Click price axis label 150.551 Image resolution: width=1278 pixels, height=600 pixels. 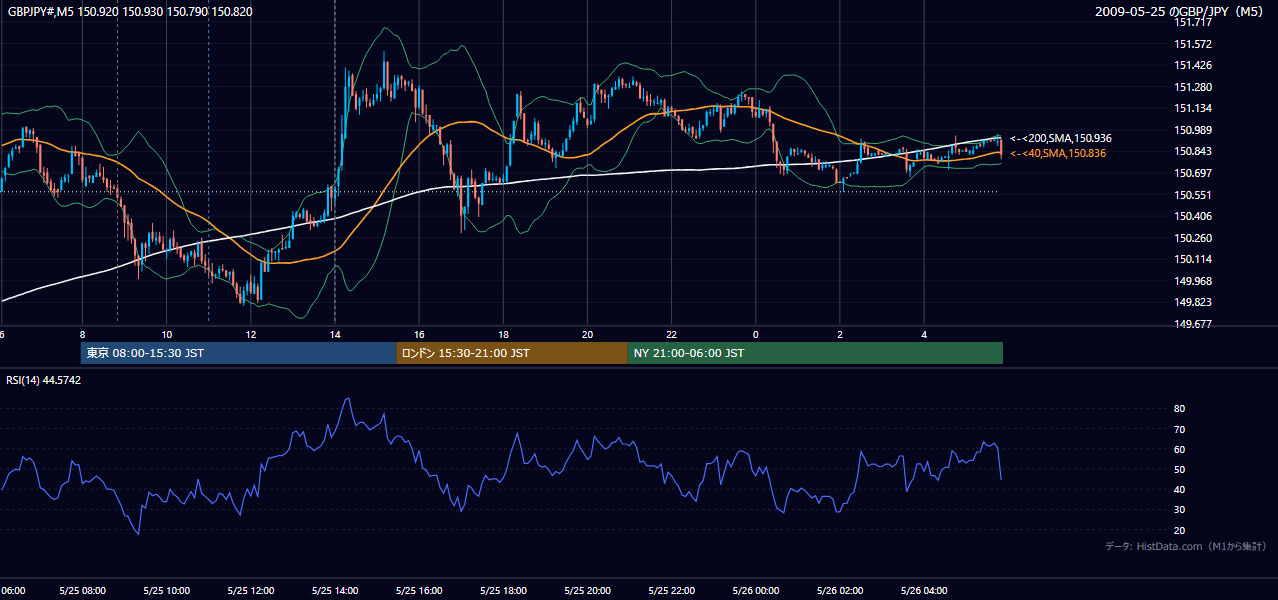[x=1194, y=195]
